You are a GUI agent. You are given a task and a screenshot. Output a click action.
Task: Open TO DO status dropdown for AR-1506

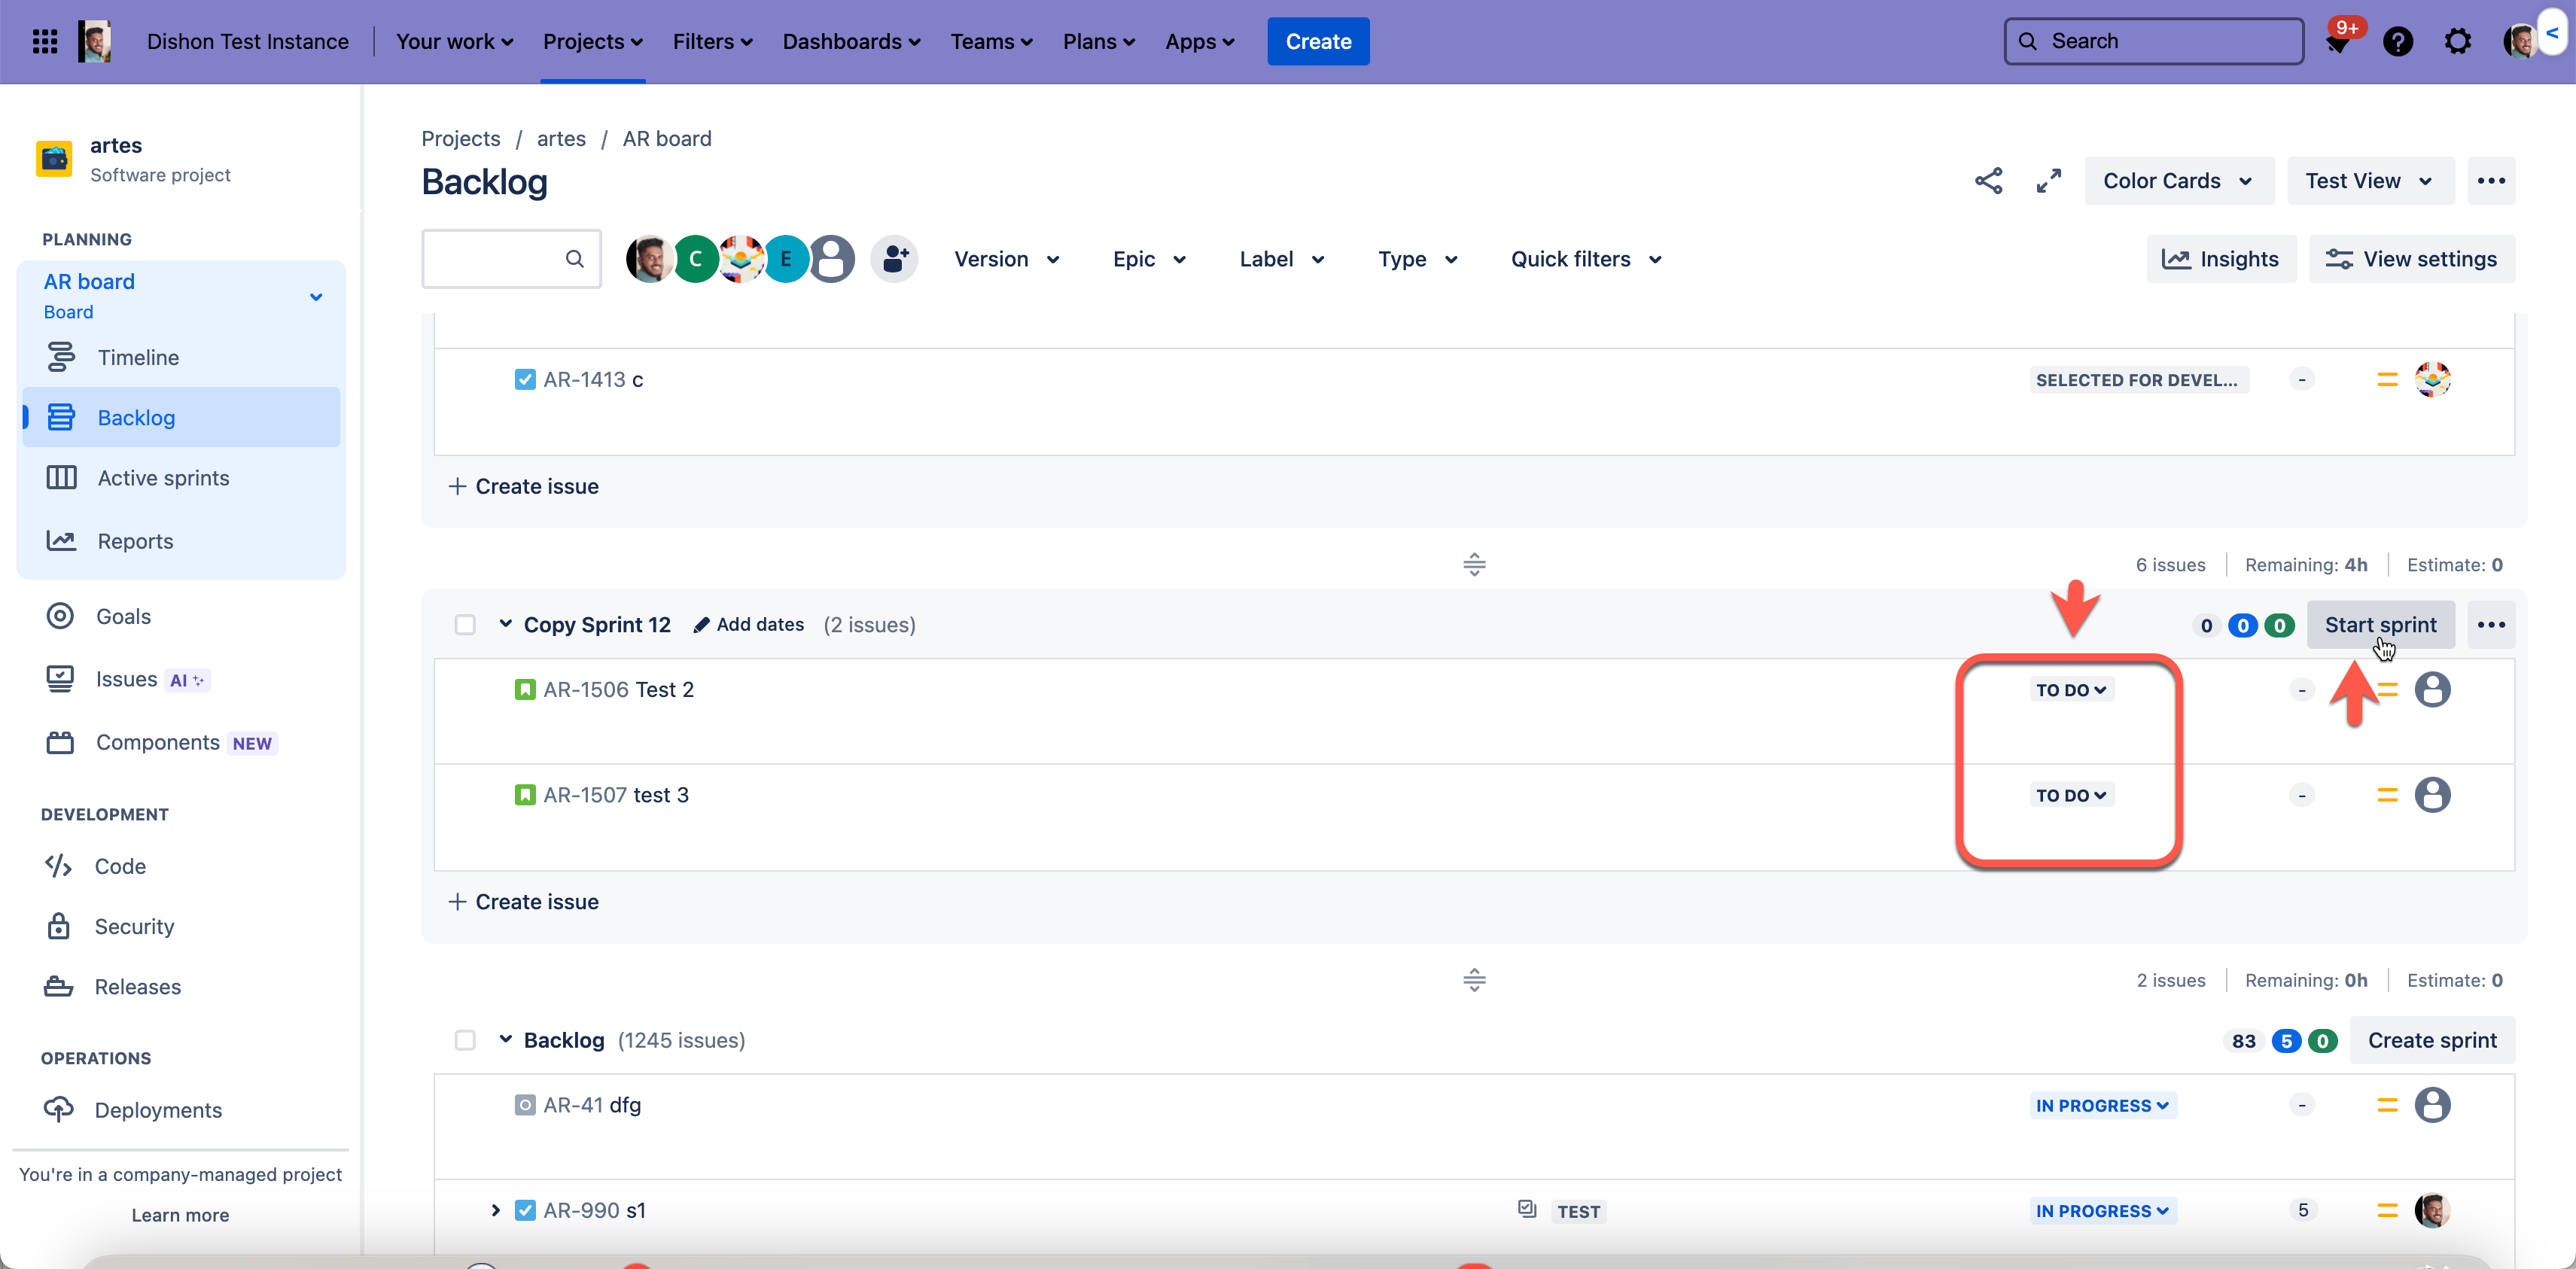click(x=2071, y=690)
